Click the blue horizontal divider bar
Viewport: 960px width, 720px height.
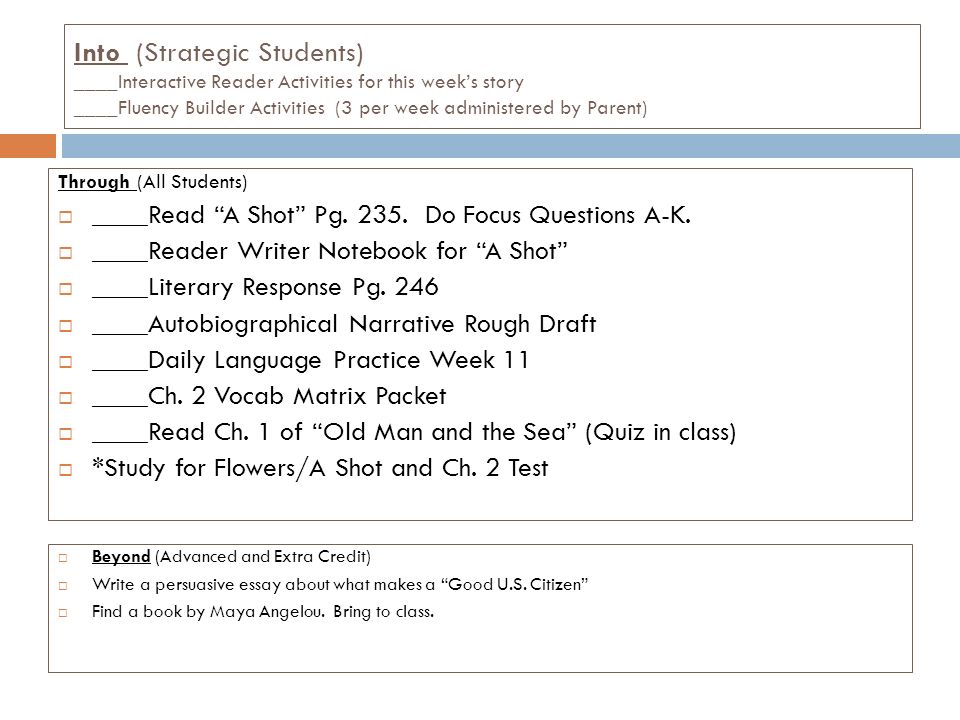click(x=511, y=146)
